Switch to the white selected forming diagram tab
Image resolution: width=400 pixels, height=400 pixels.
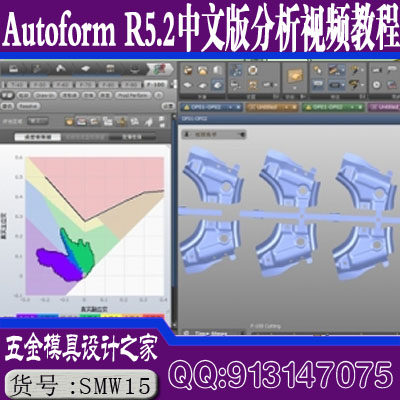click(x=37, y=137)
